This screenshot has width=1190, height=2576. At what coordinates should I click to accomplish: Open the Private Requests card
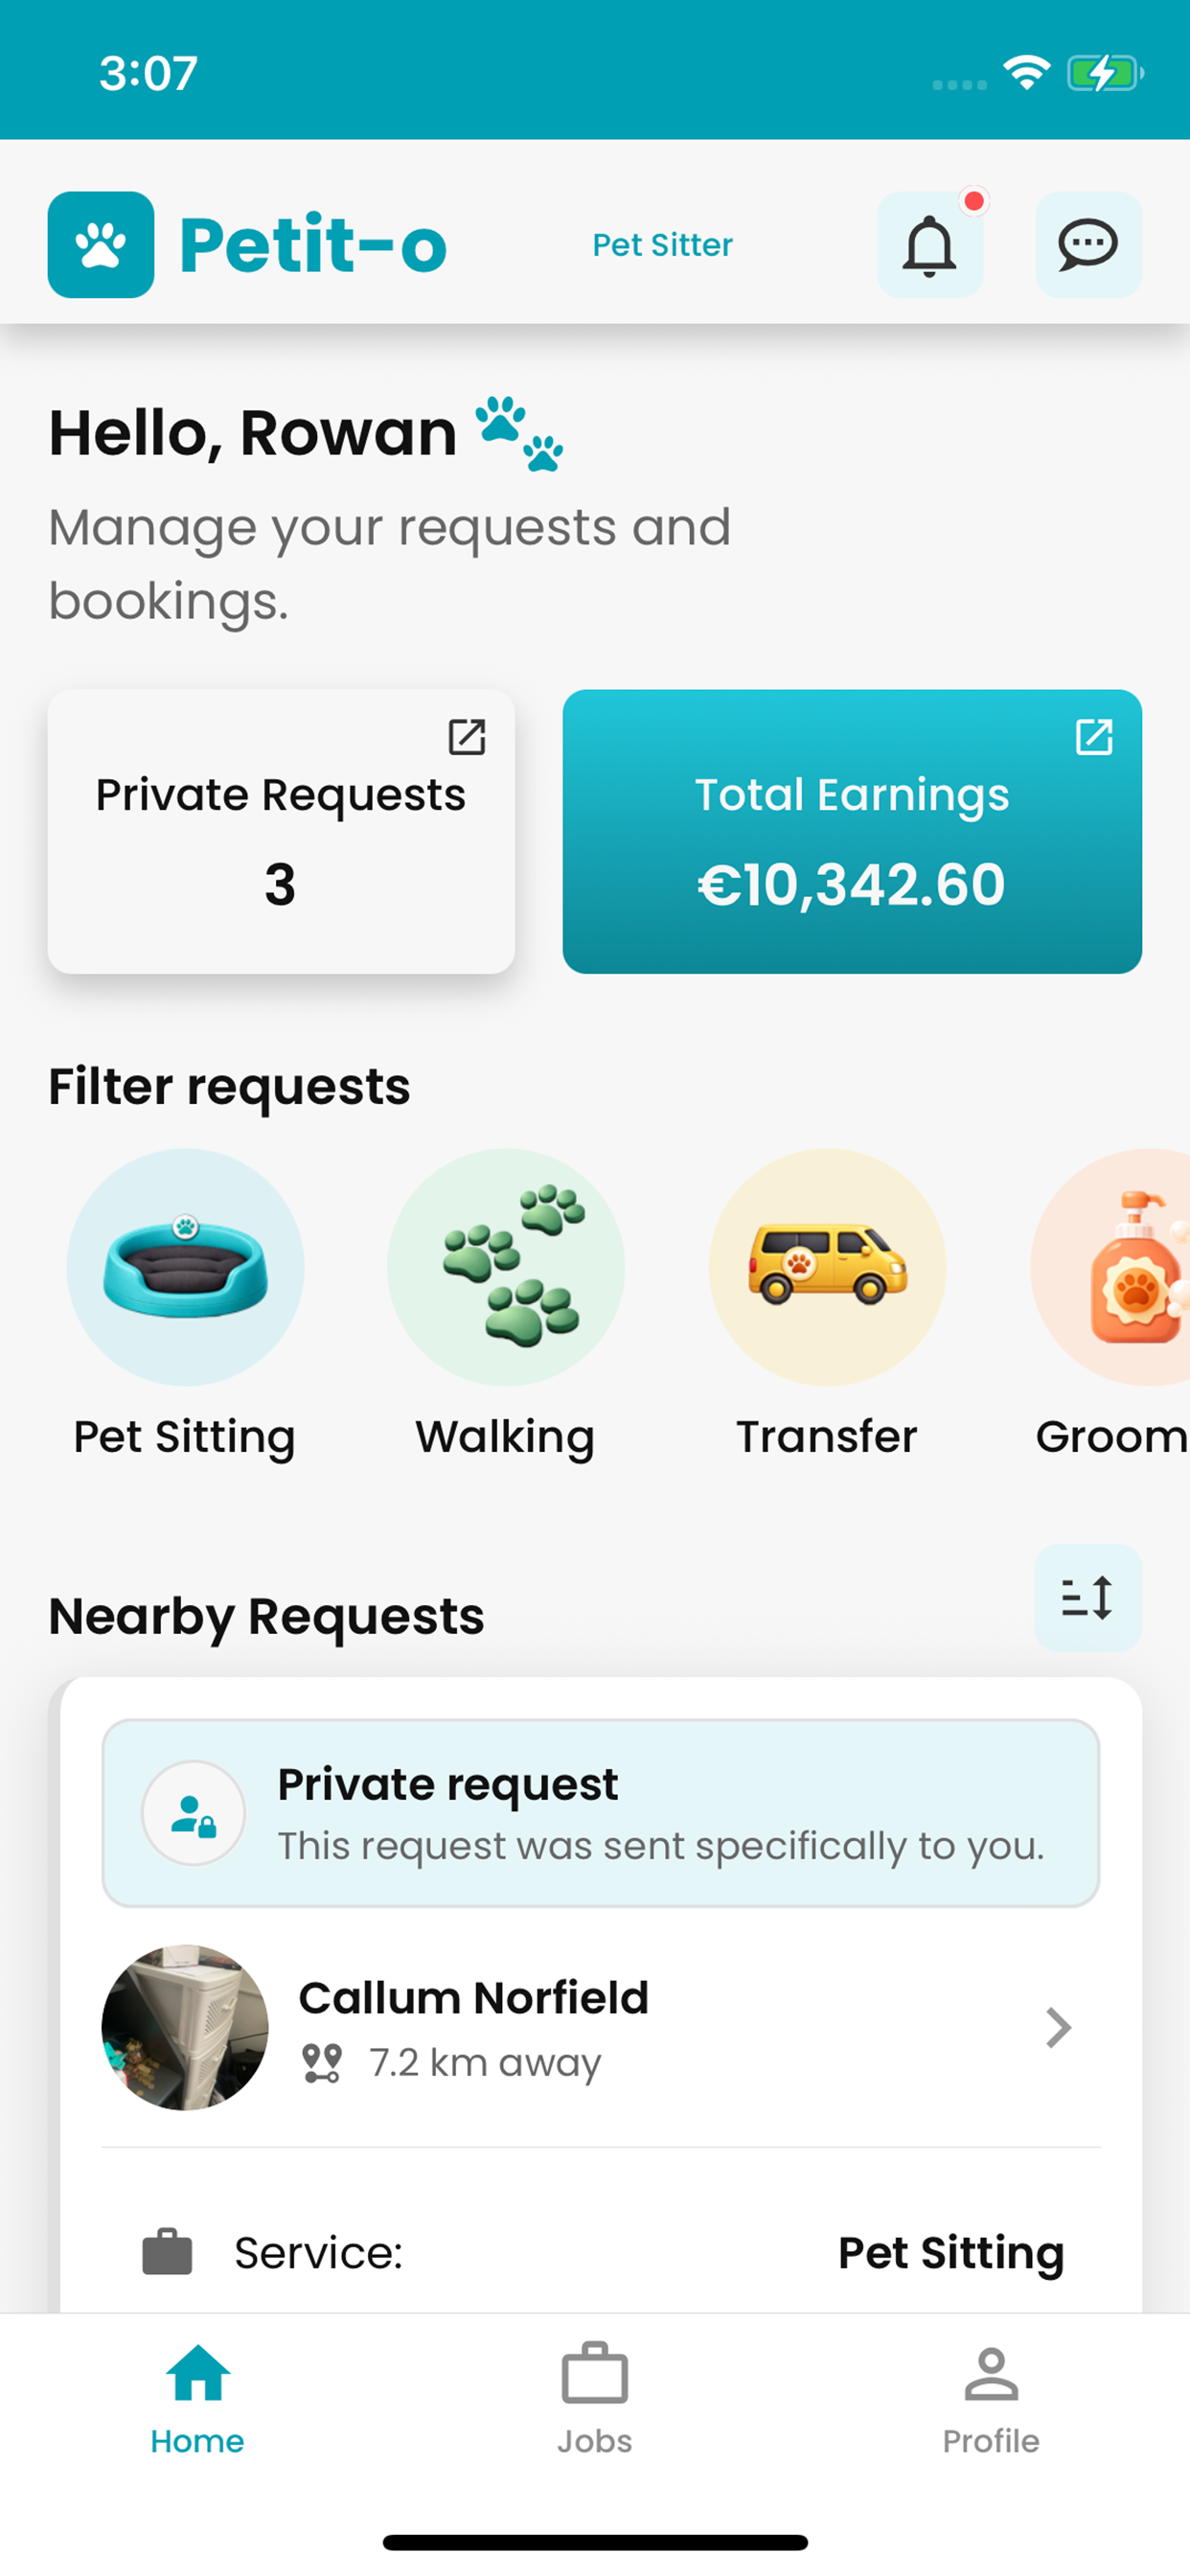(x=281, y=831)
